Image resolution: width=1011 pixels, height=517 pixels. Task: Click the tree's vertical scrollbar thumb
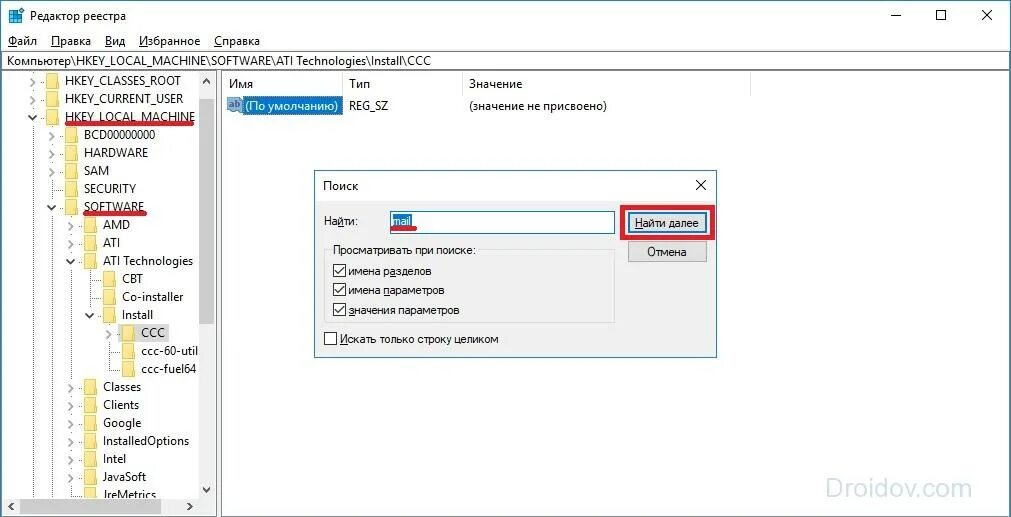(x=206, y=210)
